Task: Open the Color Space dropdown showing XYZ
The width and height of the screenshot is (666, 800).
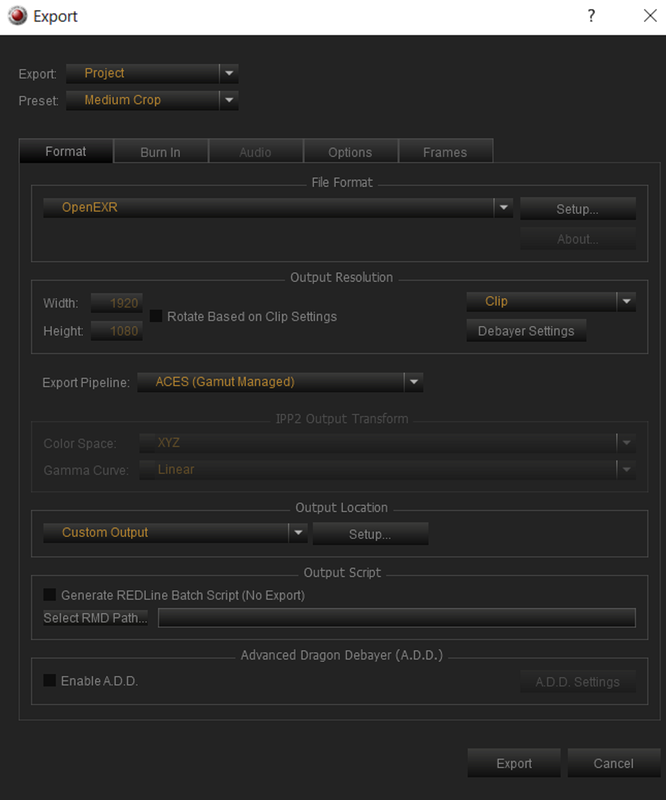Action: coord(387,443)
